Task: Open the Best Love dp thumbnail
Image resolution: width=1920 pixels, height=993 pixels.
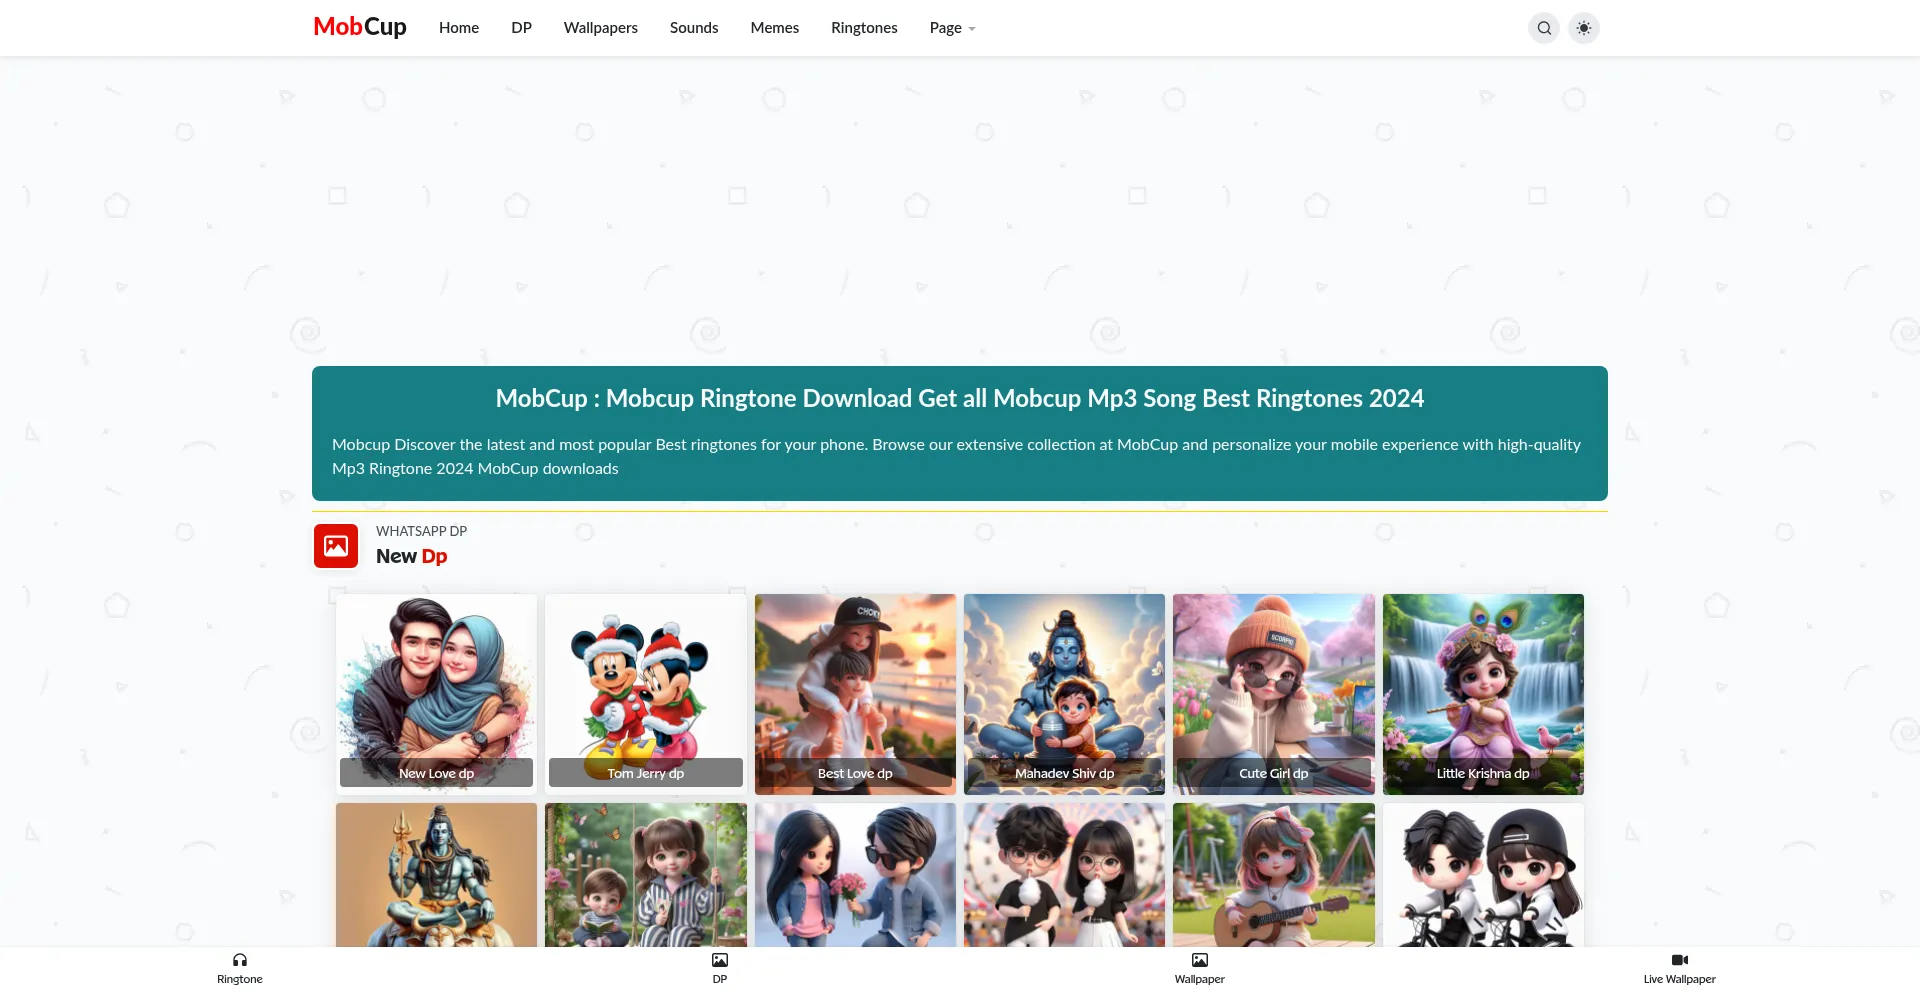Action: point(855,694)
